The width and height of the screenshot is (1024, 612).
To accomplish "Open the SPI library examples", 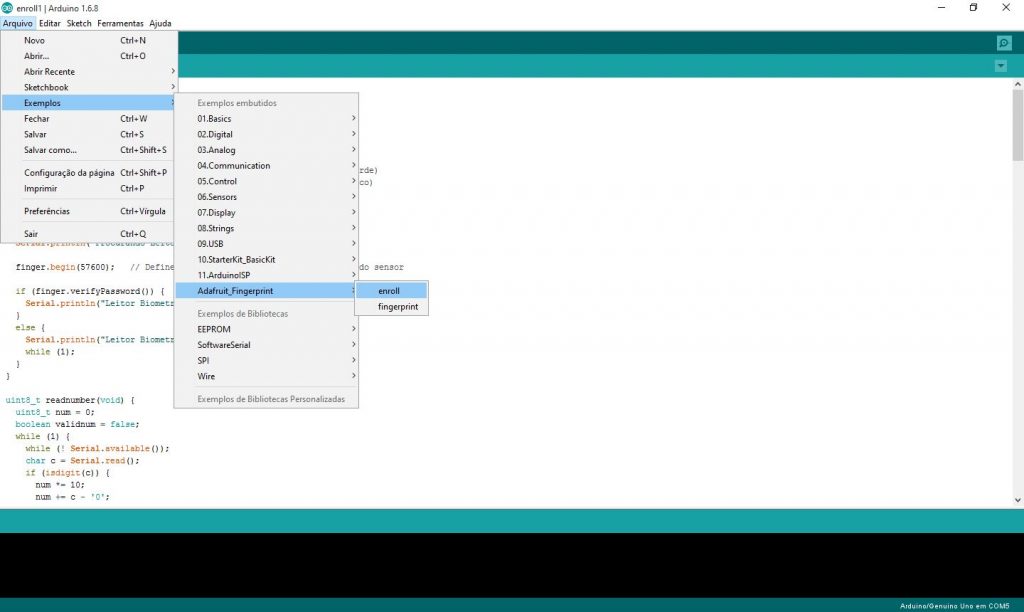I will pos(266,361).
